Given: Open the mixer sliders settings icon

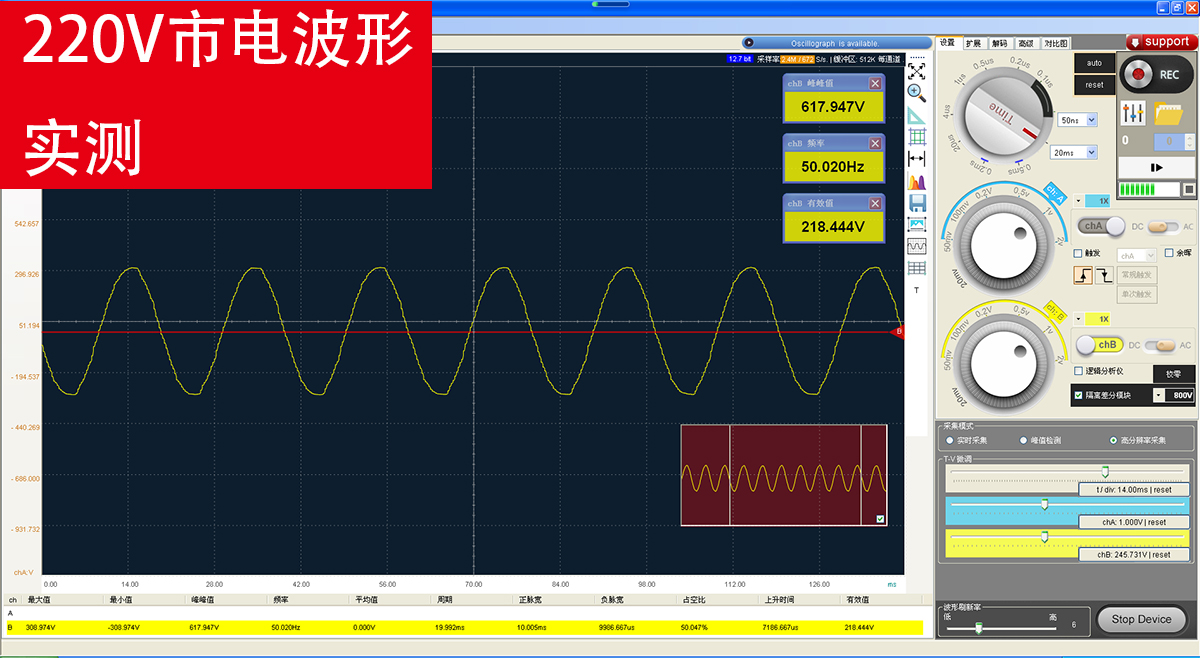Looking at the screenshot, I should pos(1133,112).
